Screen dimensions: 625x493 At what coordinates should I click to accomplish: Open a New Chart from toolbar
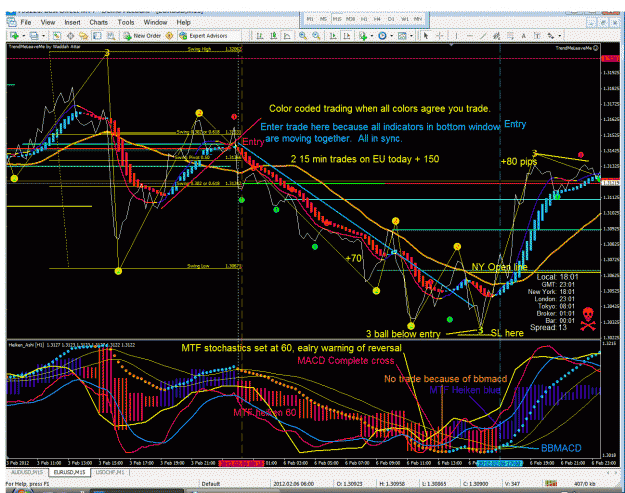[14, 36]
